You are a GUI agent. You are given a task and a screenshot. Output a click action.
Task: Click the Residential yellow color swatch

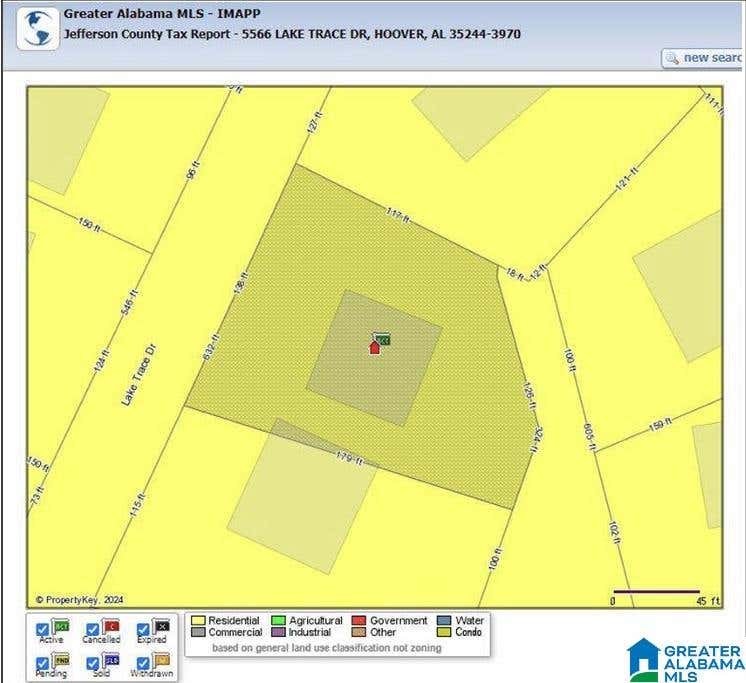click(x=198, y=621)
